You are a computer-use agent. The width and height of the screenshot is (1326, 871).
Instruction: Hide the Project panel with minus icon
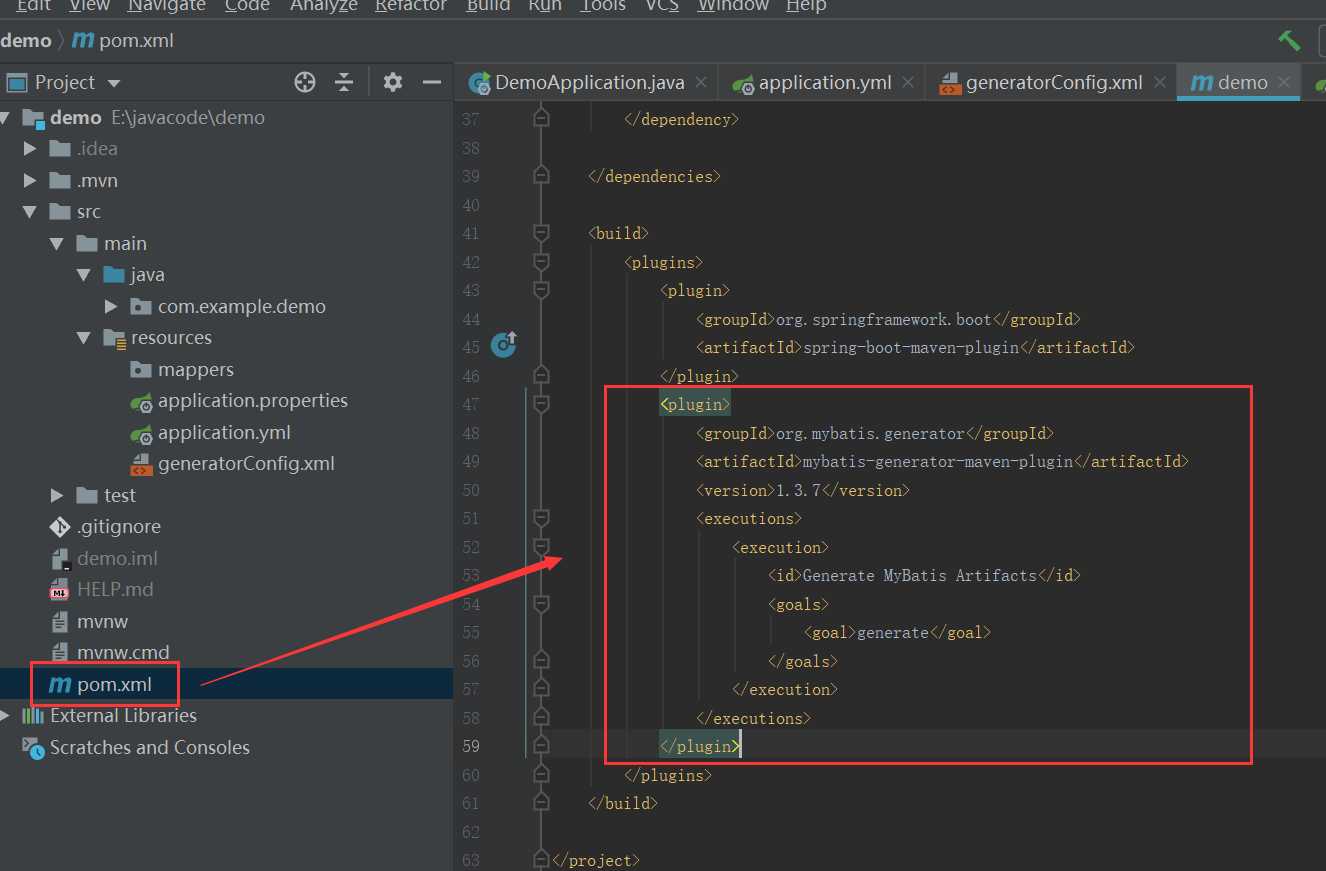(x=432, y=82)
